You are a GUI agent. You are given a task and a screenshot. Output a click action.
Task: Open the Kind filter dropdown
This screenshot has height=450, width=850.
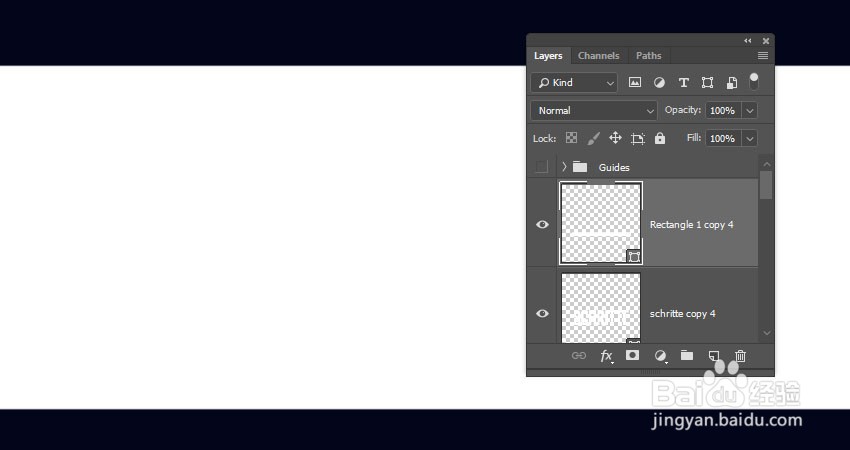[x=574, y=82]
